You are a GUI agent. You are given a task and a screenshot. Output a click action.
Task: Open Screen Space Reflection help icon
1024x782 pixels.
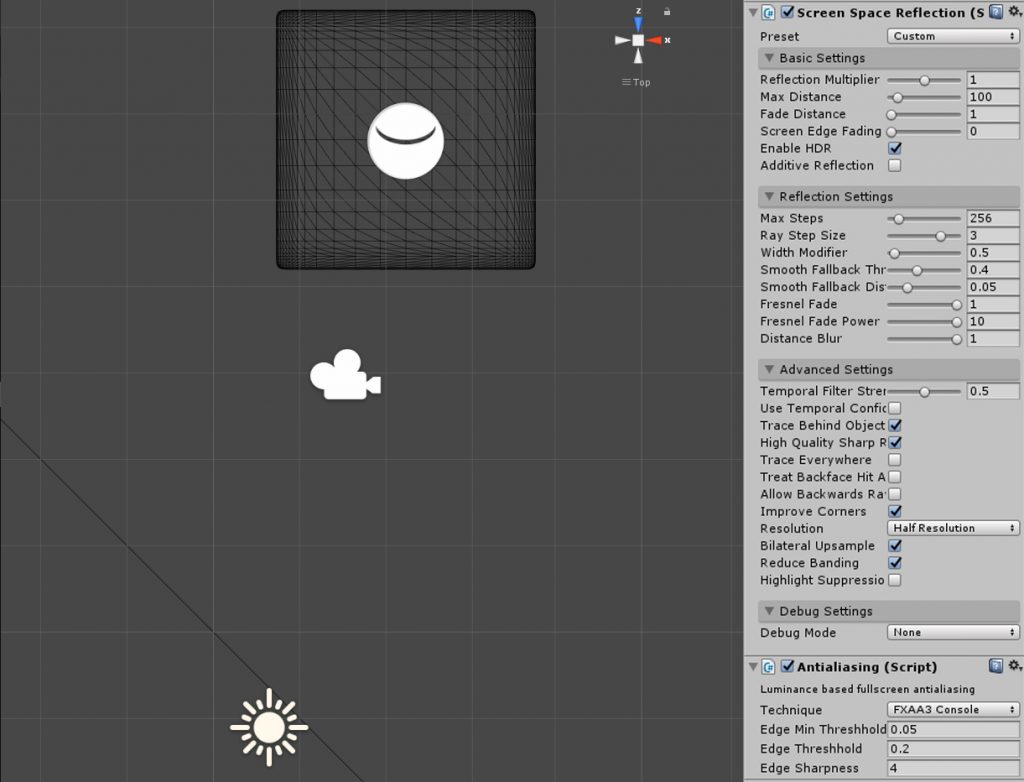point(995,13)
